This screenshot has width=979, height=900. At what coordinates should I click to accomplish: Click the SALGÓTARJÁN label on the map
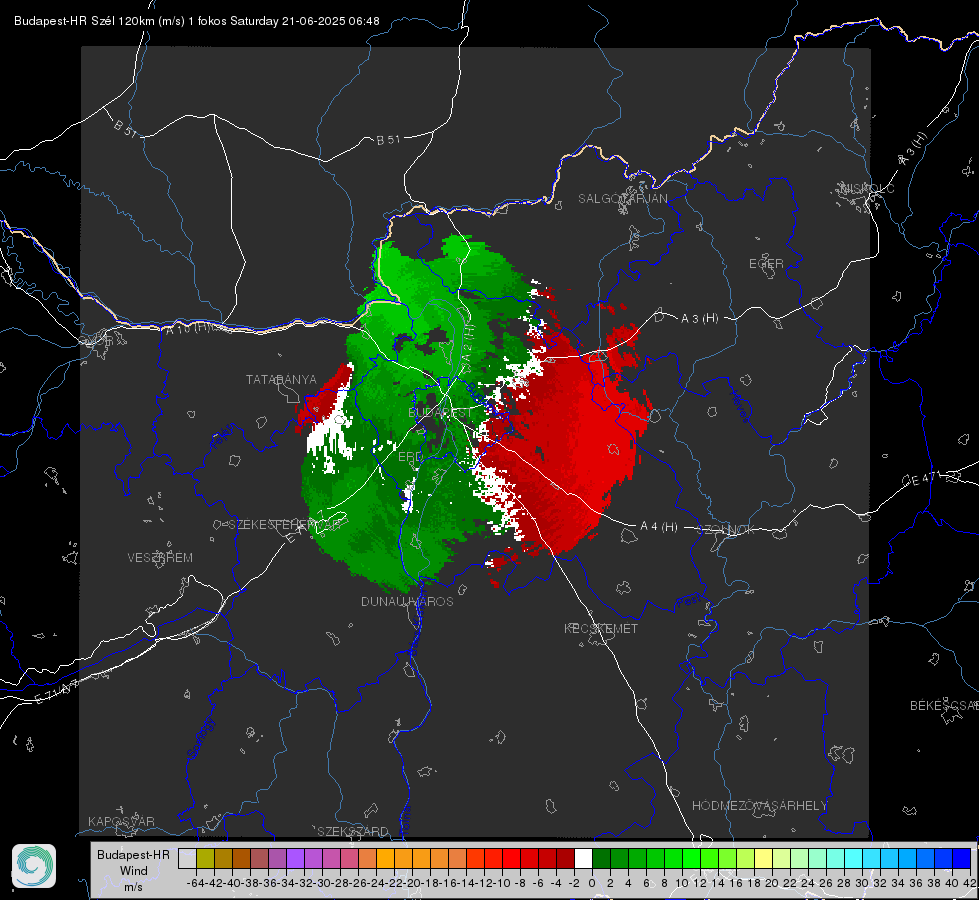622,199
